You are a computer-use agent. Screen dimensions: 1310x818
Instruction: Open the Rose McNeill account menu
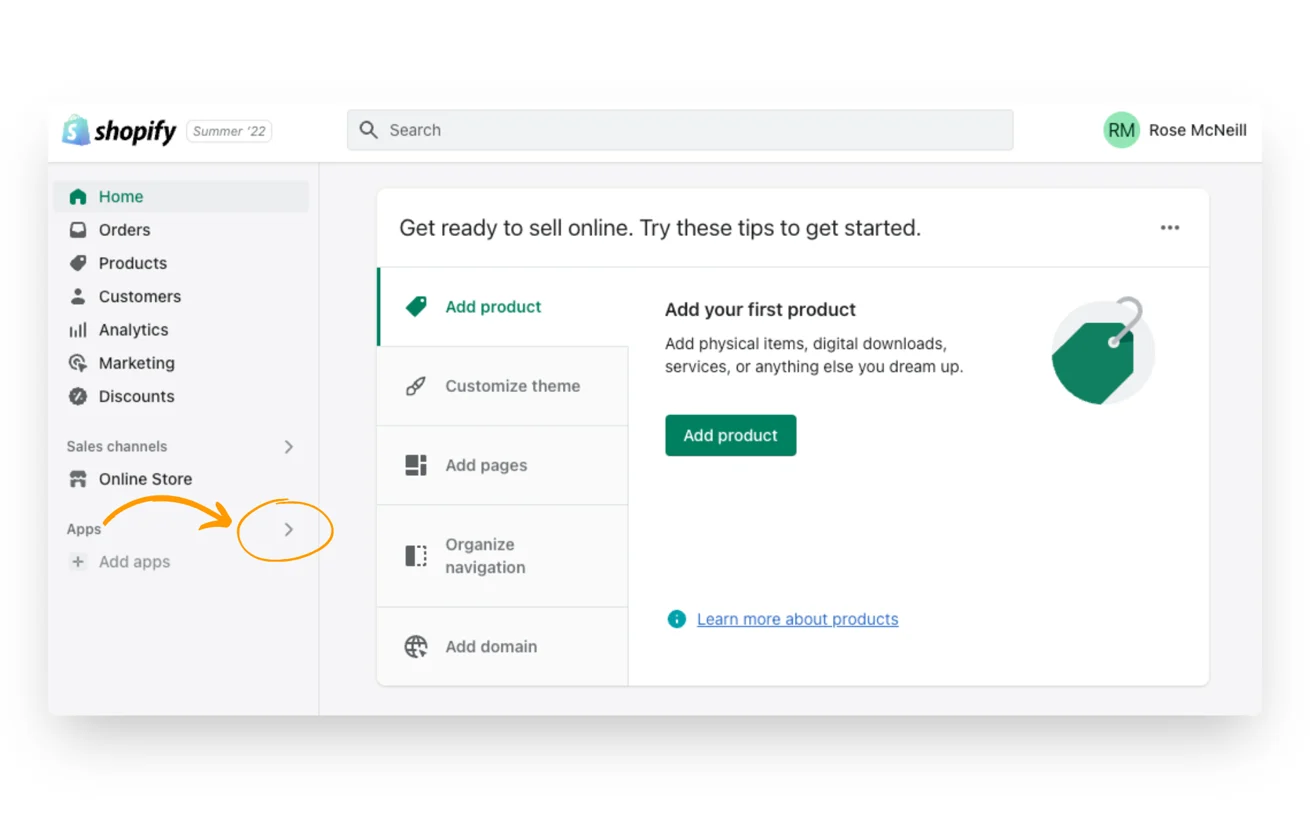(1175, 130)
